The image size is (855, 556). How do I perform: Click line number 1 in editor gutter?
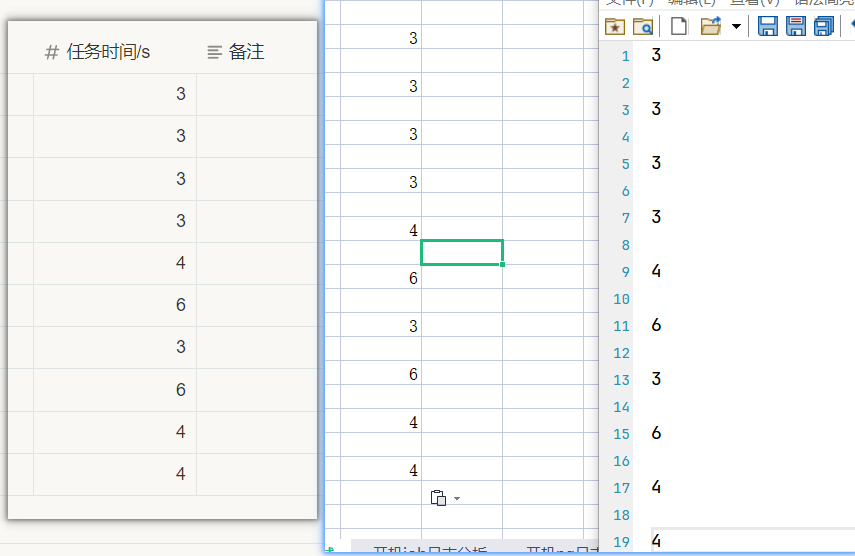click(625, 56)
